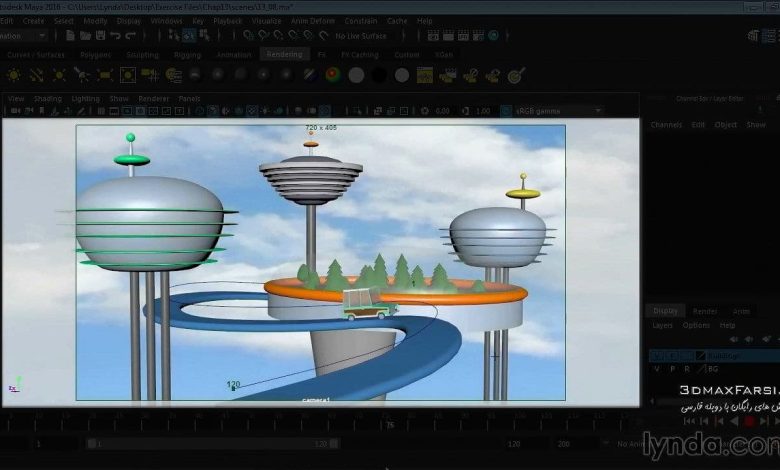The image size is (780, 470).
Task: Toggle snap to curves on the status line
Action: [264, 35]
